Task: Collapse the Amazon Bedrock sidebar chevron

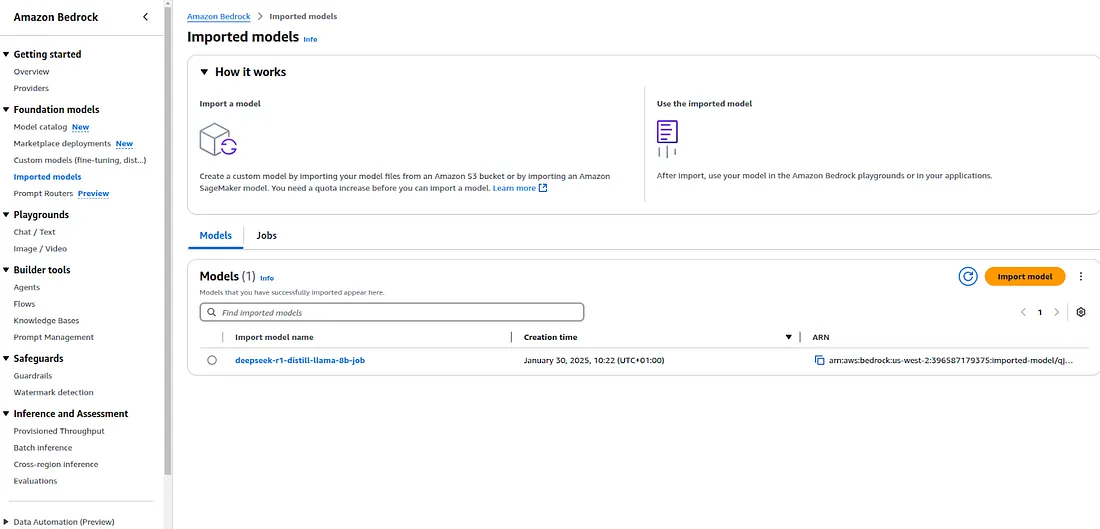Action: click(x=145, y=17)
